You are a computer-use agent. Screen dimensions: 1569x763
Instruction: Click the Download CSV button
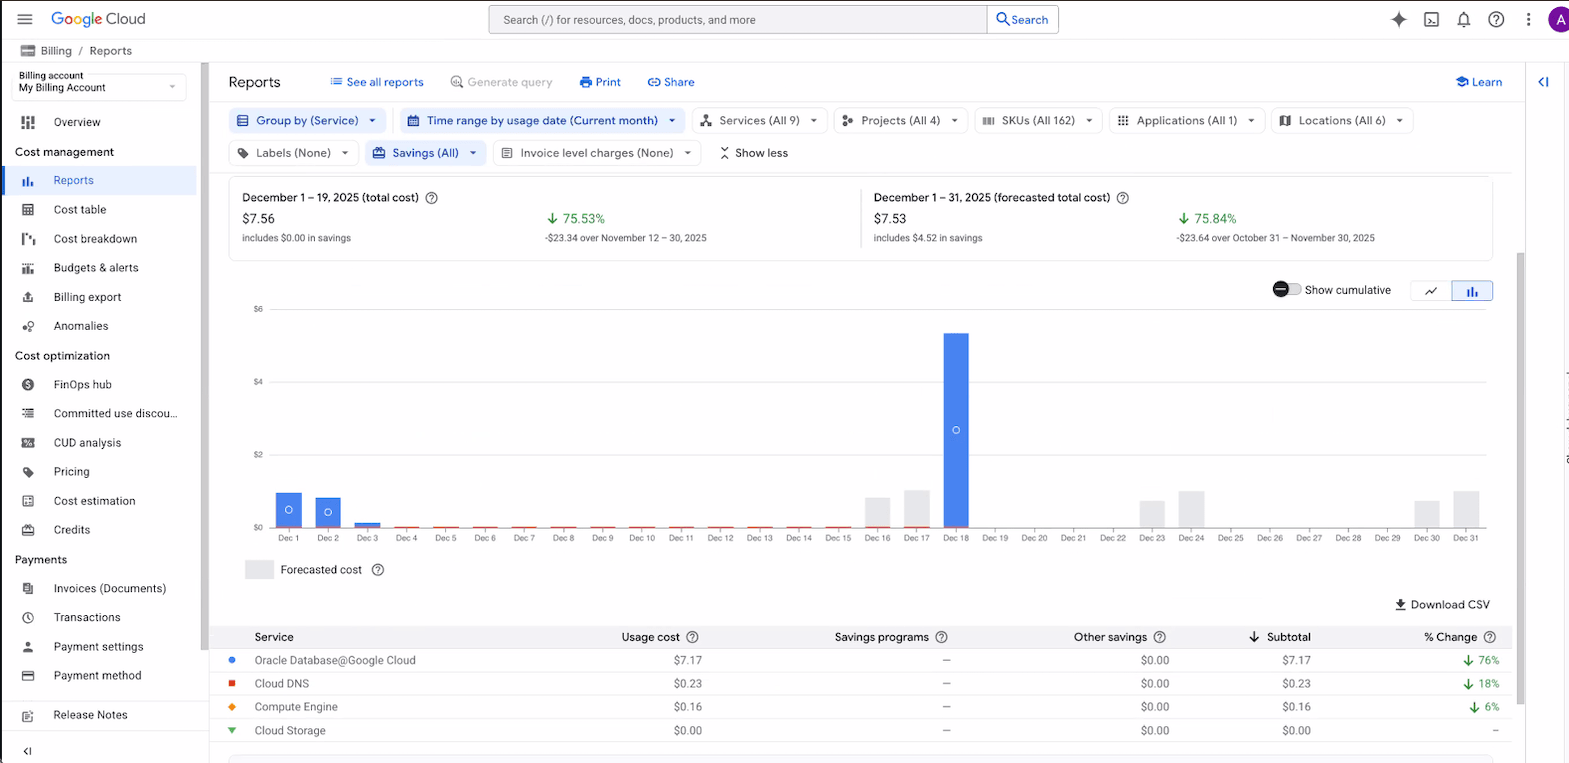click(x=1442, y=605)
